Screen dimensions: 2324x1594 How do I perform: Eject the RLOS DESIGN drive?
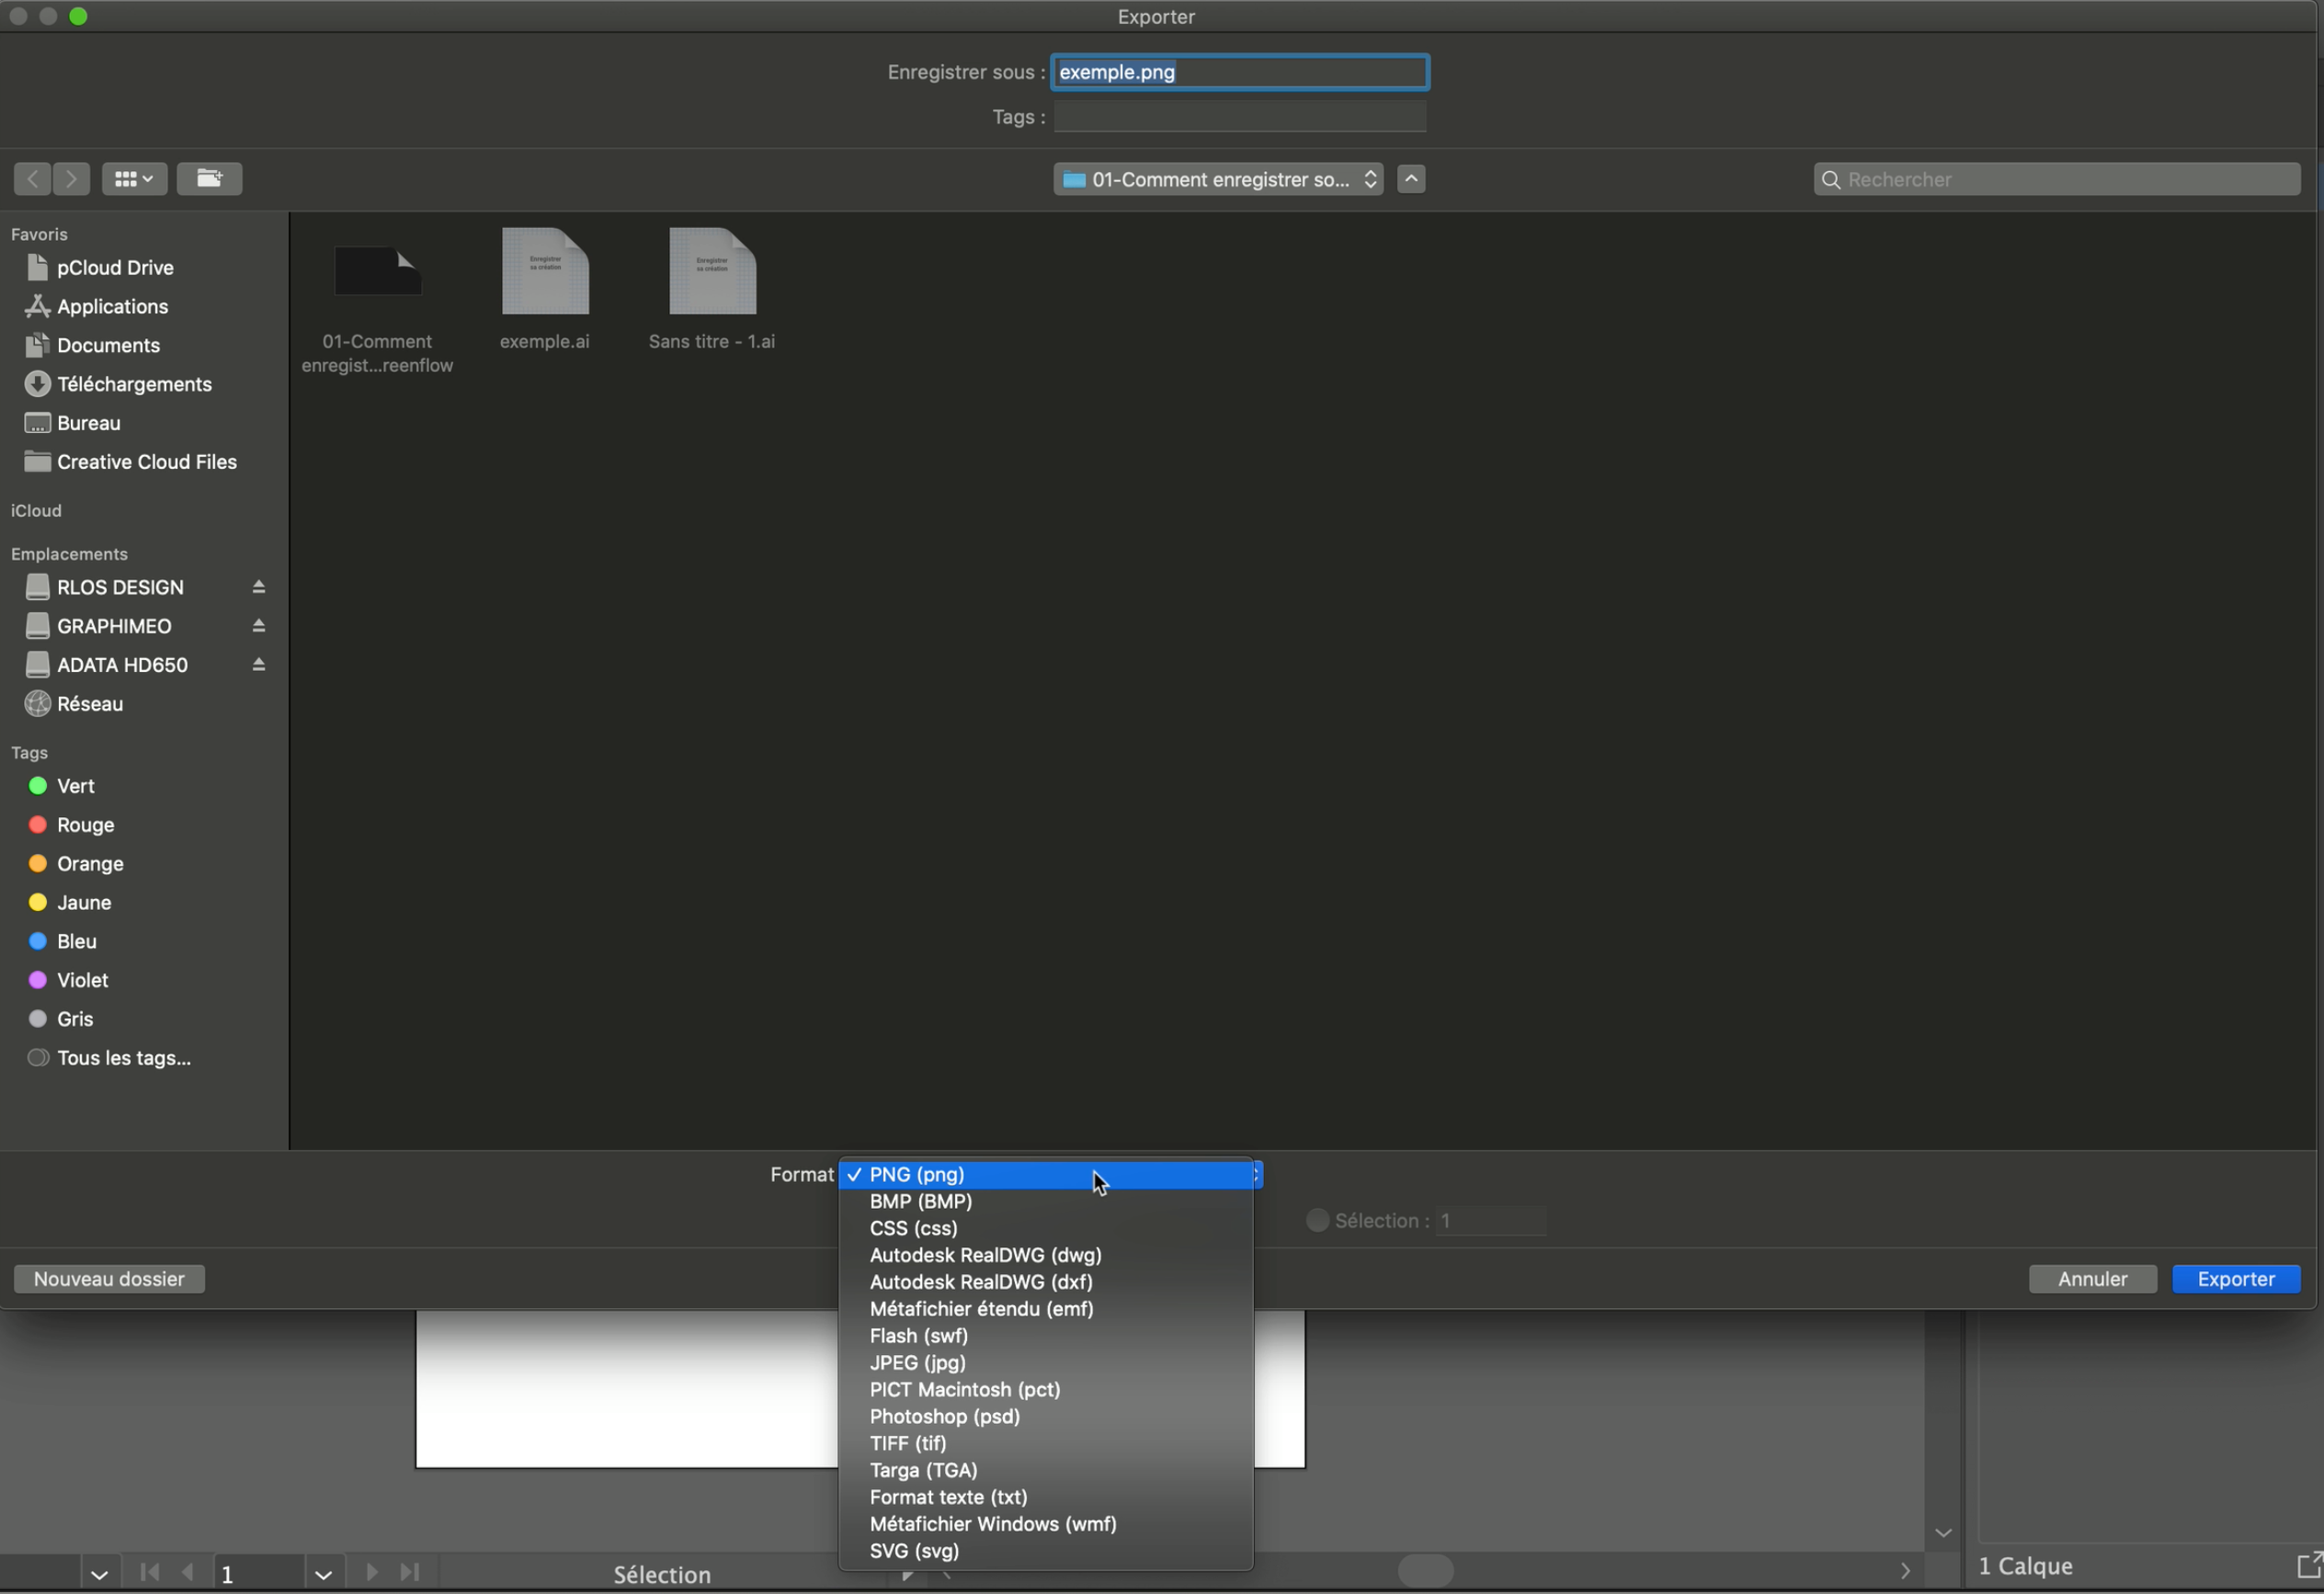point(258,587)
